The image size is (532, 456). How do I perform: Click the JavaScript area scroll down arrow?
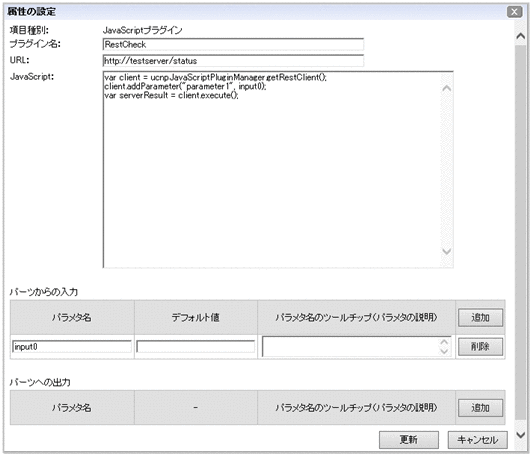click(446, 251)
